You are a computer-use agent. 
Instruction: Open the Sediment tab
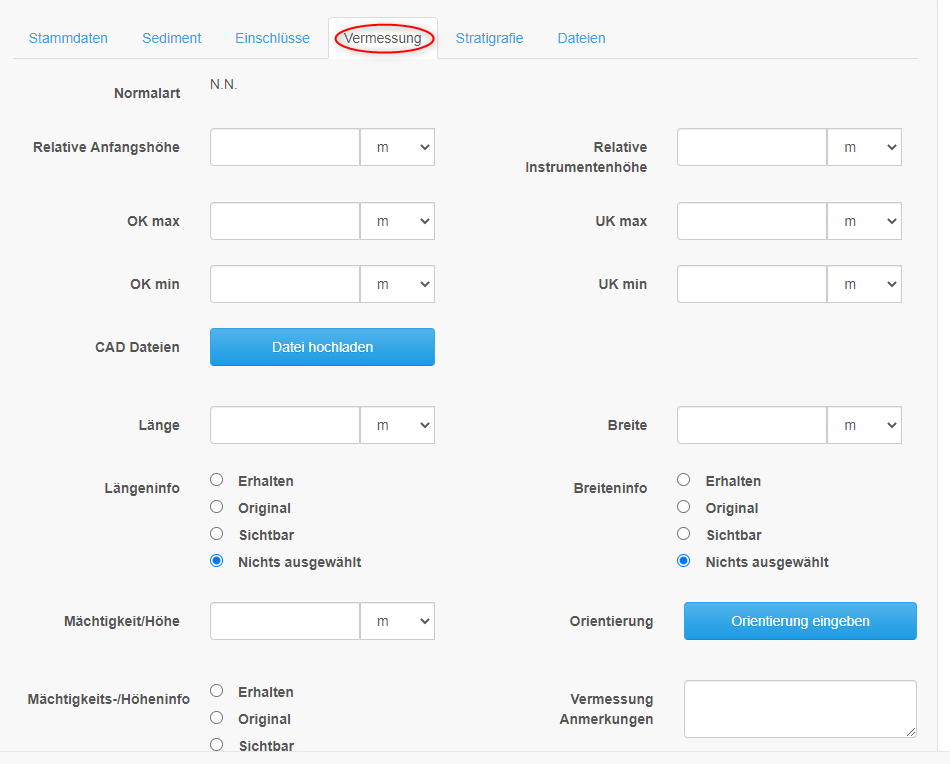(x=171, y=38)
